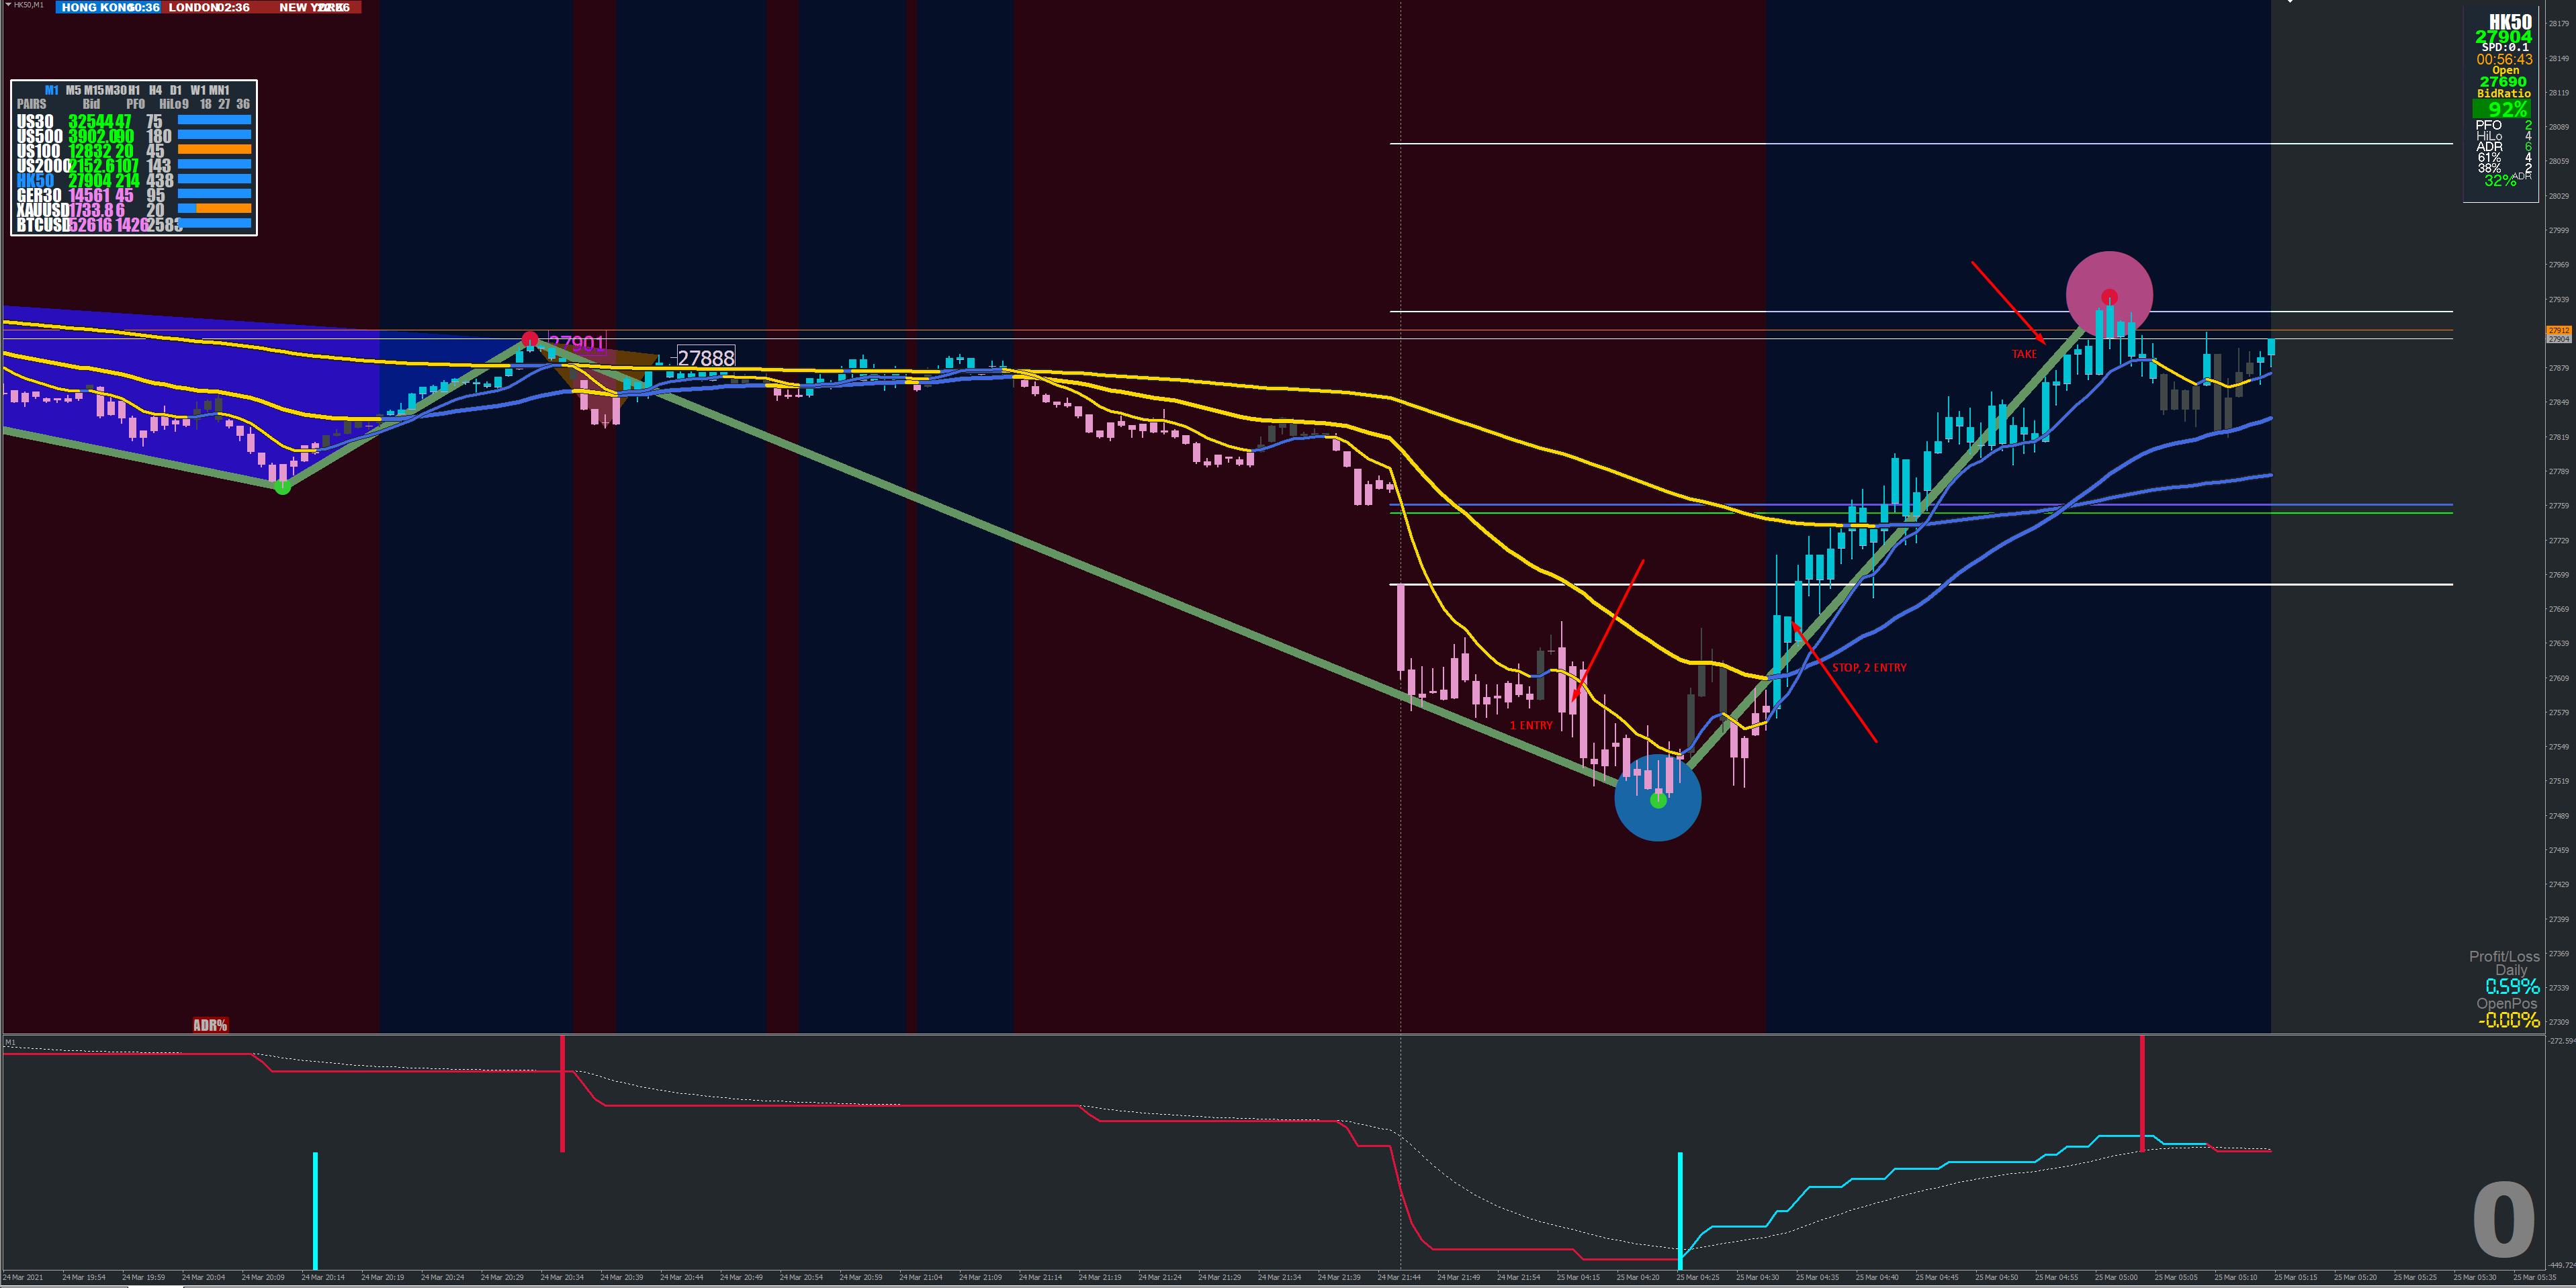Click the red sell signal bar near 05:00
Viewport: 2576px width, 1288px height.
[2142, 1093]
